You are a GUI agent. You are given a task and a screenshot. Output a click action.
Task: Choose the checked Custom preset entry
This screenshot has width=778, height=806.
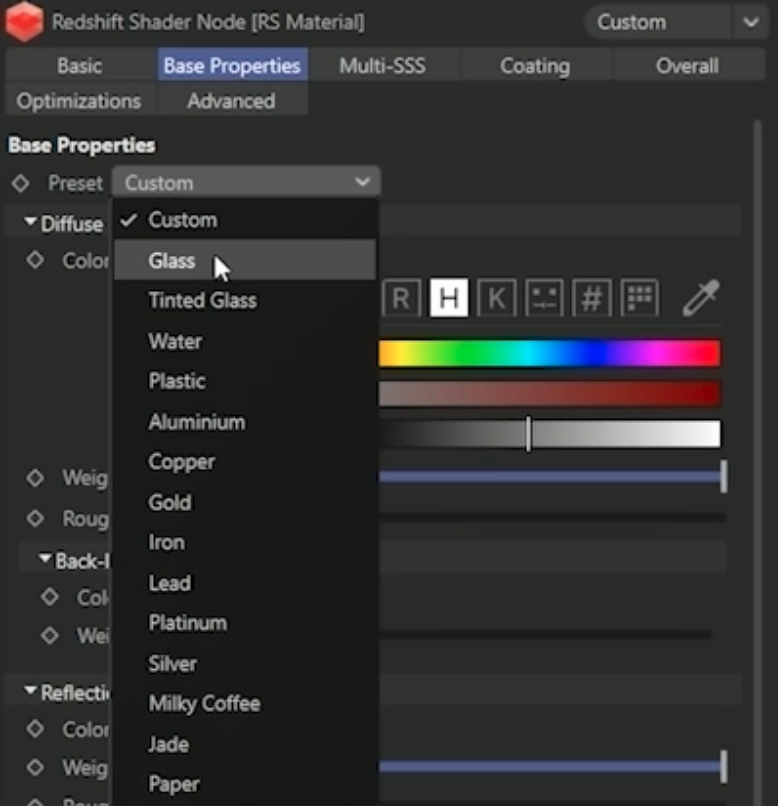245,220
